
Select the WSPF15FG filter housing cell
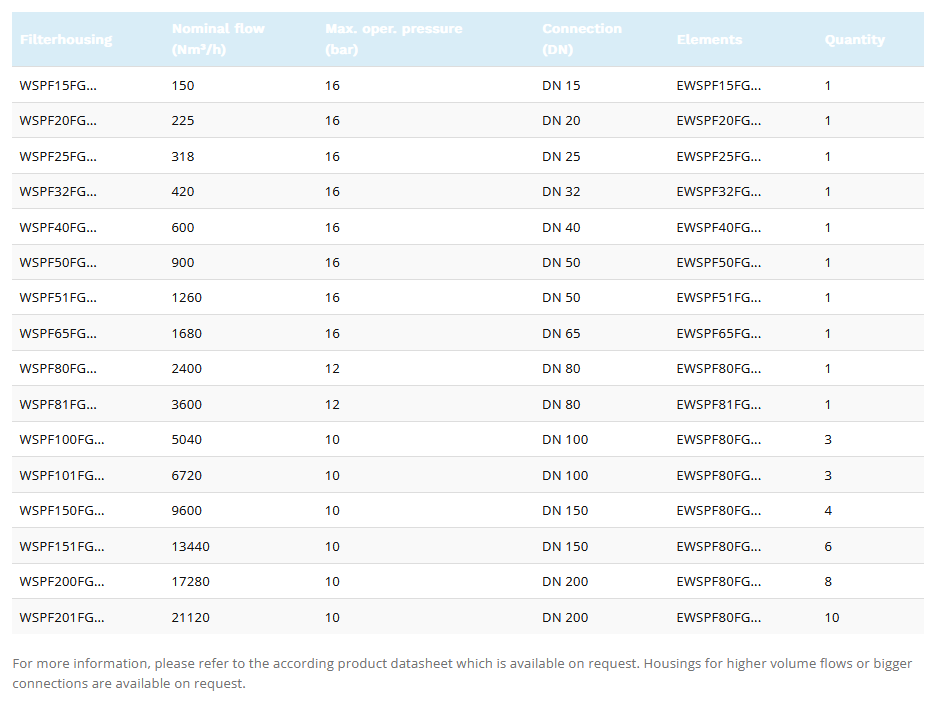[58, 86]
